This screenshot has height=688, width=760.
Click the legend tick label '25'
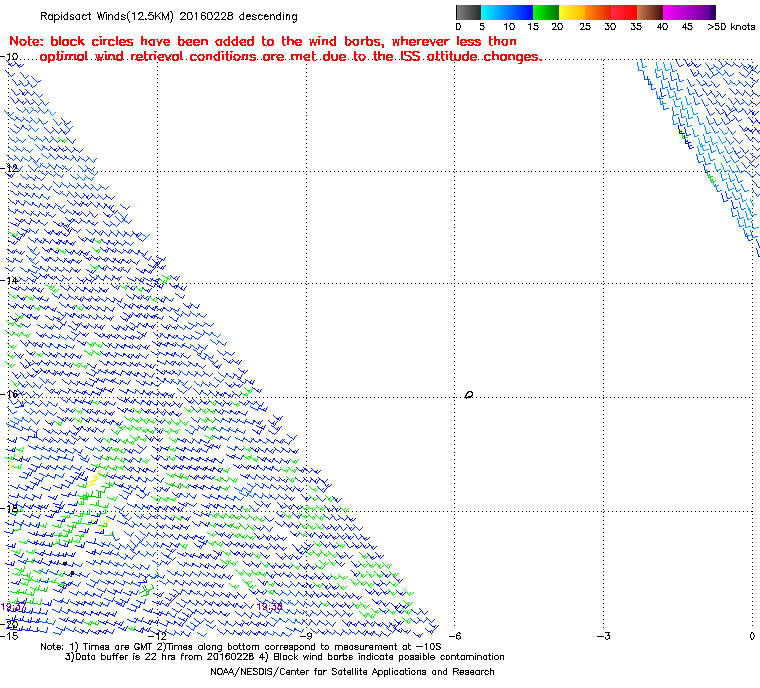point(585,27)
